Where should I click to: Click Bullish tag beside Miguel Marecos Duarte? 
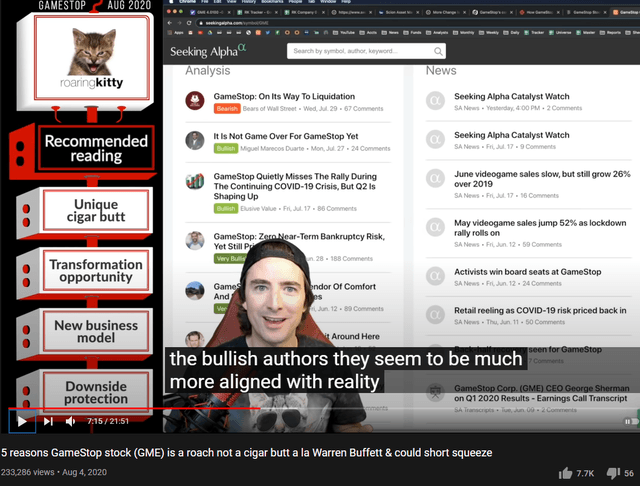point(226,148)
